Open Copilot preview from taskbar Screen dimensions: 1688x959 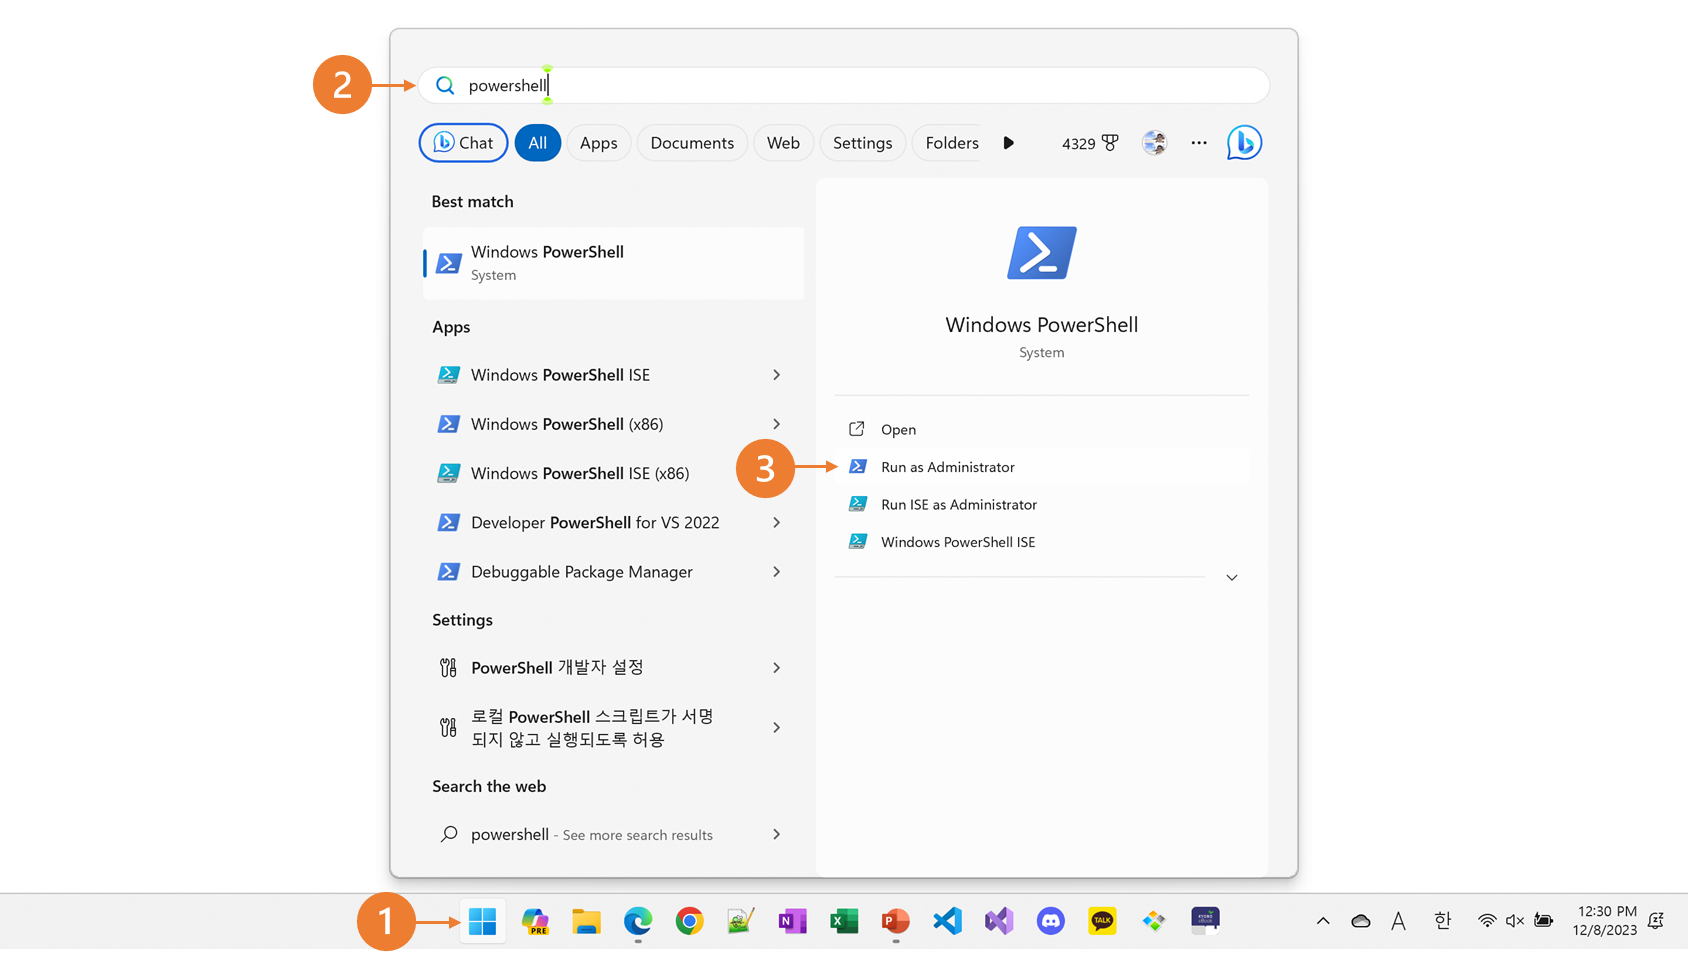click(x=535, y=921)
